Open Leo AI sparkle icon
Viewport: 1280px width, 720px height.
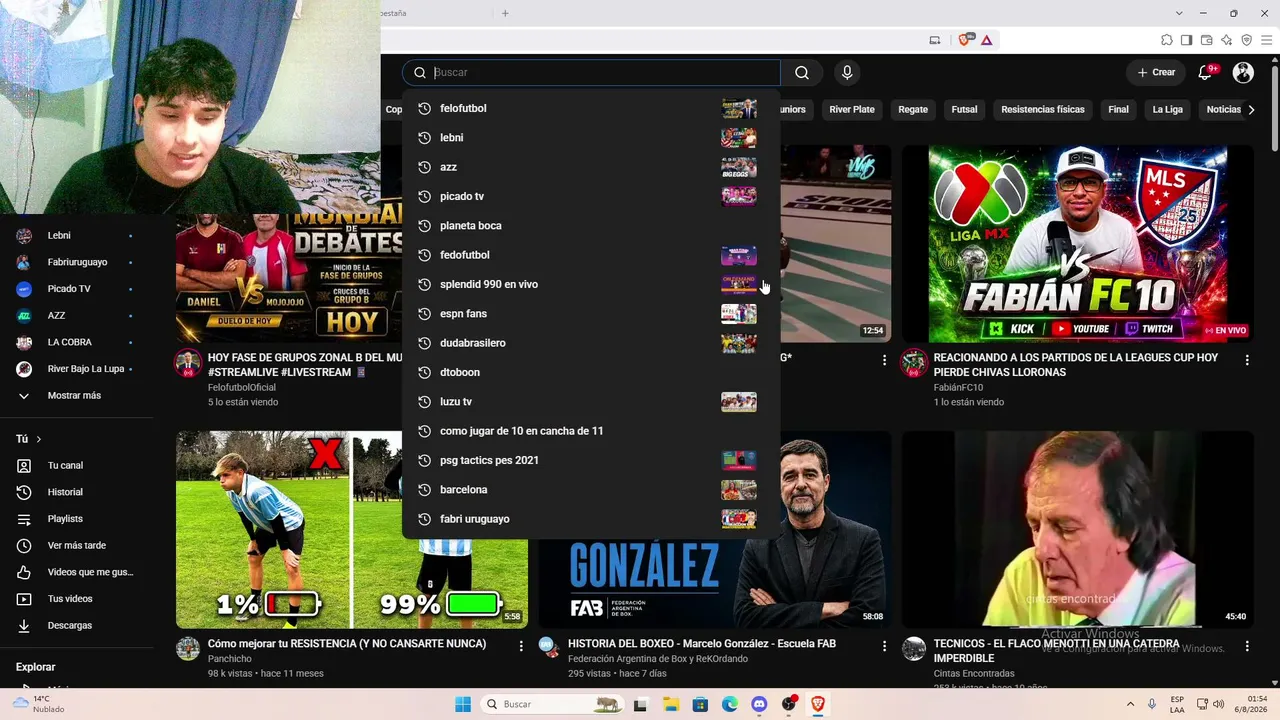click(1227, 40)
